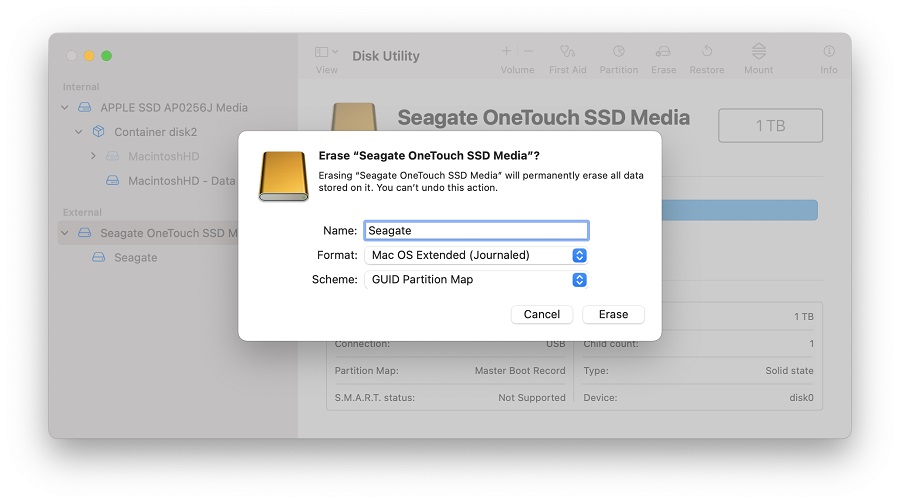Click the yellow minimize window button
This screenshot has width=900, height=503.
(89, 56)
